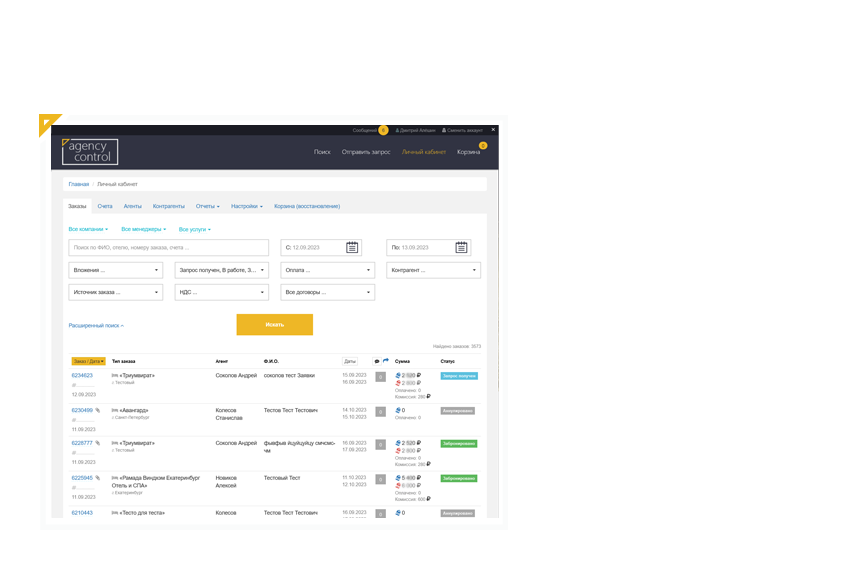The width and height of the screenshot is (860, 584).
Task: Go to Главная via the breadcrumb
Action: pyautogui.click(x=78, y=184)
